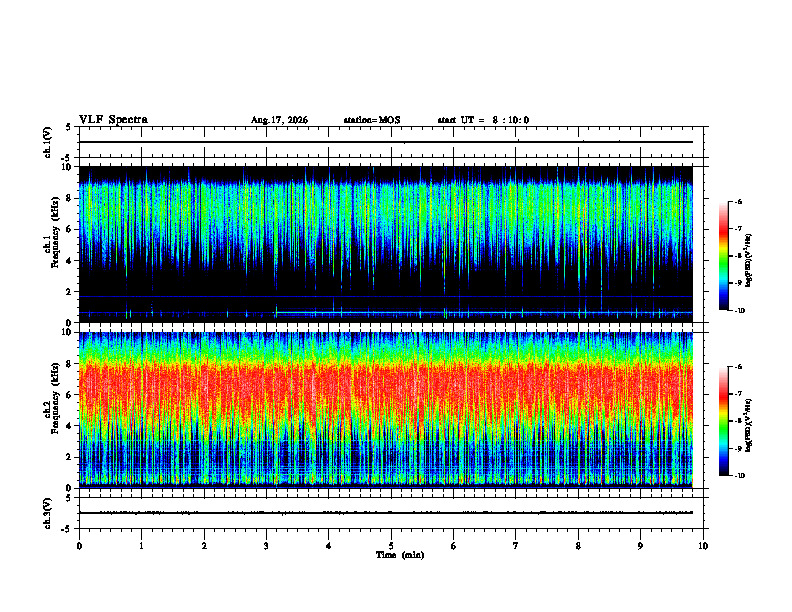Click the ch.1 "Frequency (kHz)" axis label
Image resolution: width=792 pixels, height=612 pixels.
coord(56,233)
